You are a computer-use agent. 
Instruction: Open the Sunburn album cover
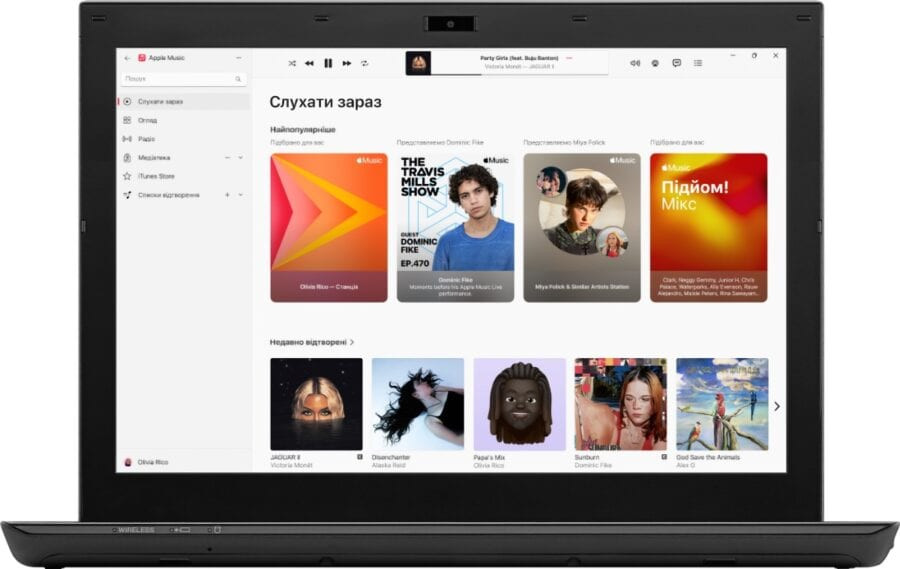tap(621, 404)
